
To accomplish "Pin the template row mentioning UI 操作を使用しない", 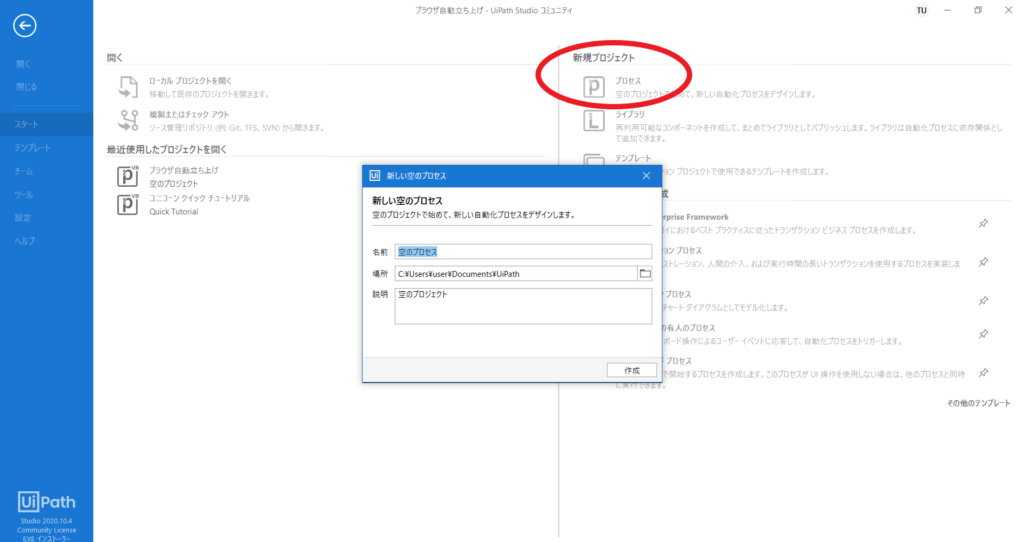I will 983,372.
